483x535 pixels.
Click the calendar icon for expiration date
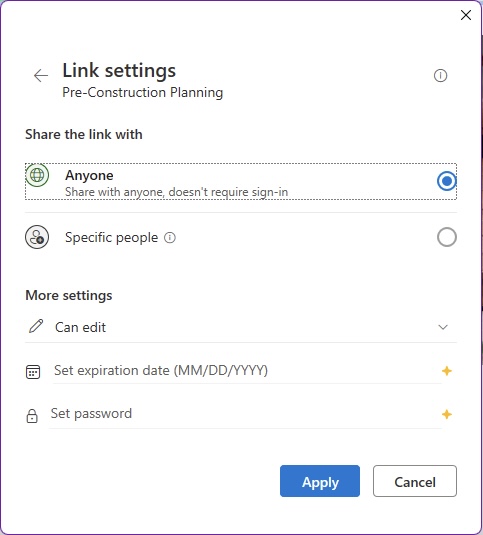pos(33,372)
